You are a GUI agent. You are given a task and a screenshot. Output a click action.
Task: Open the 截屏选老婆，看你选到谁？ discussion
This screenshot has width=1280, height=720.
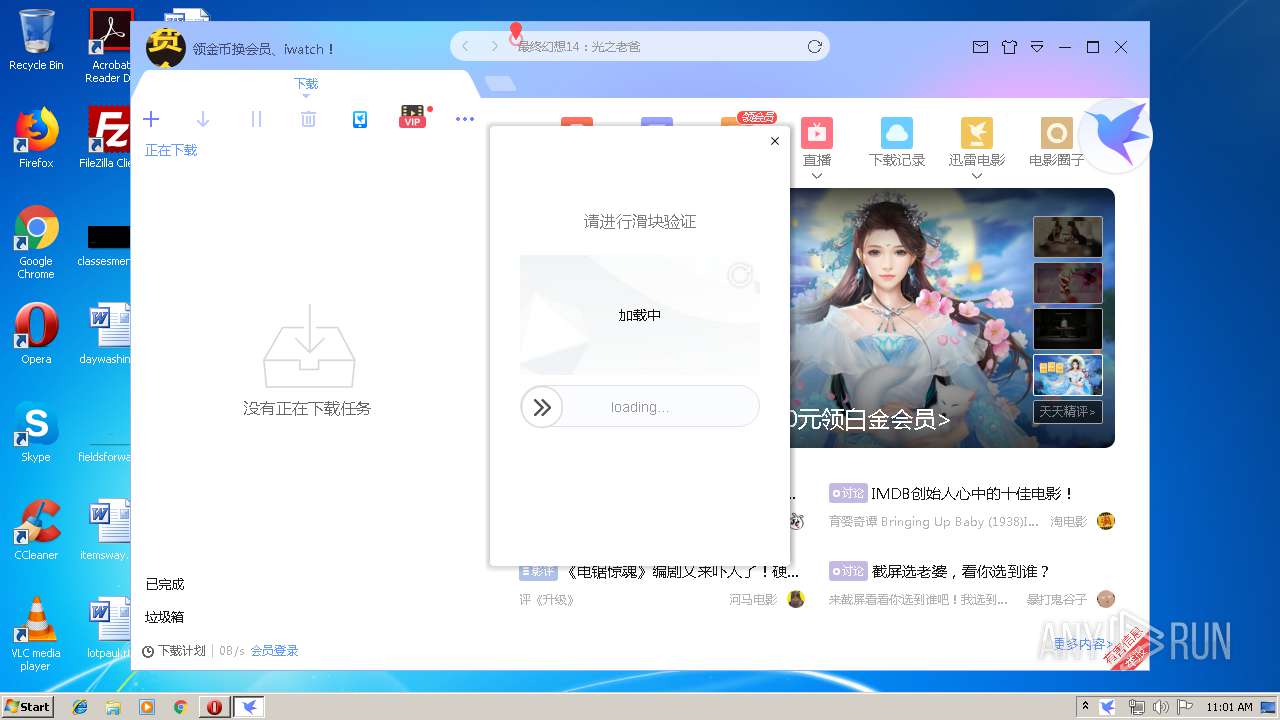pyautogui.click(x=961, y=571)
